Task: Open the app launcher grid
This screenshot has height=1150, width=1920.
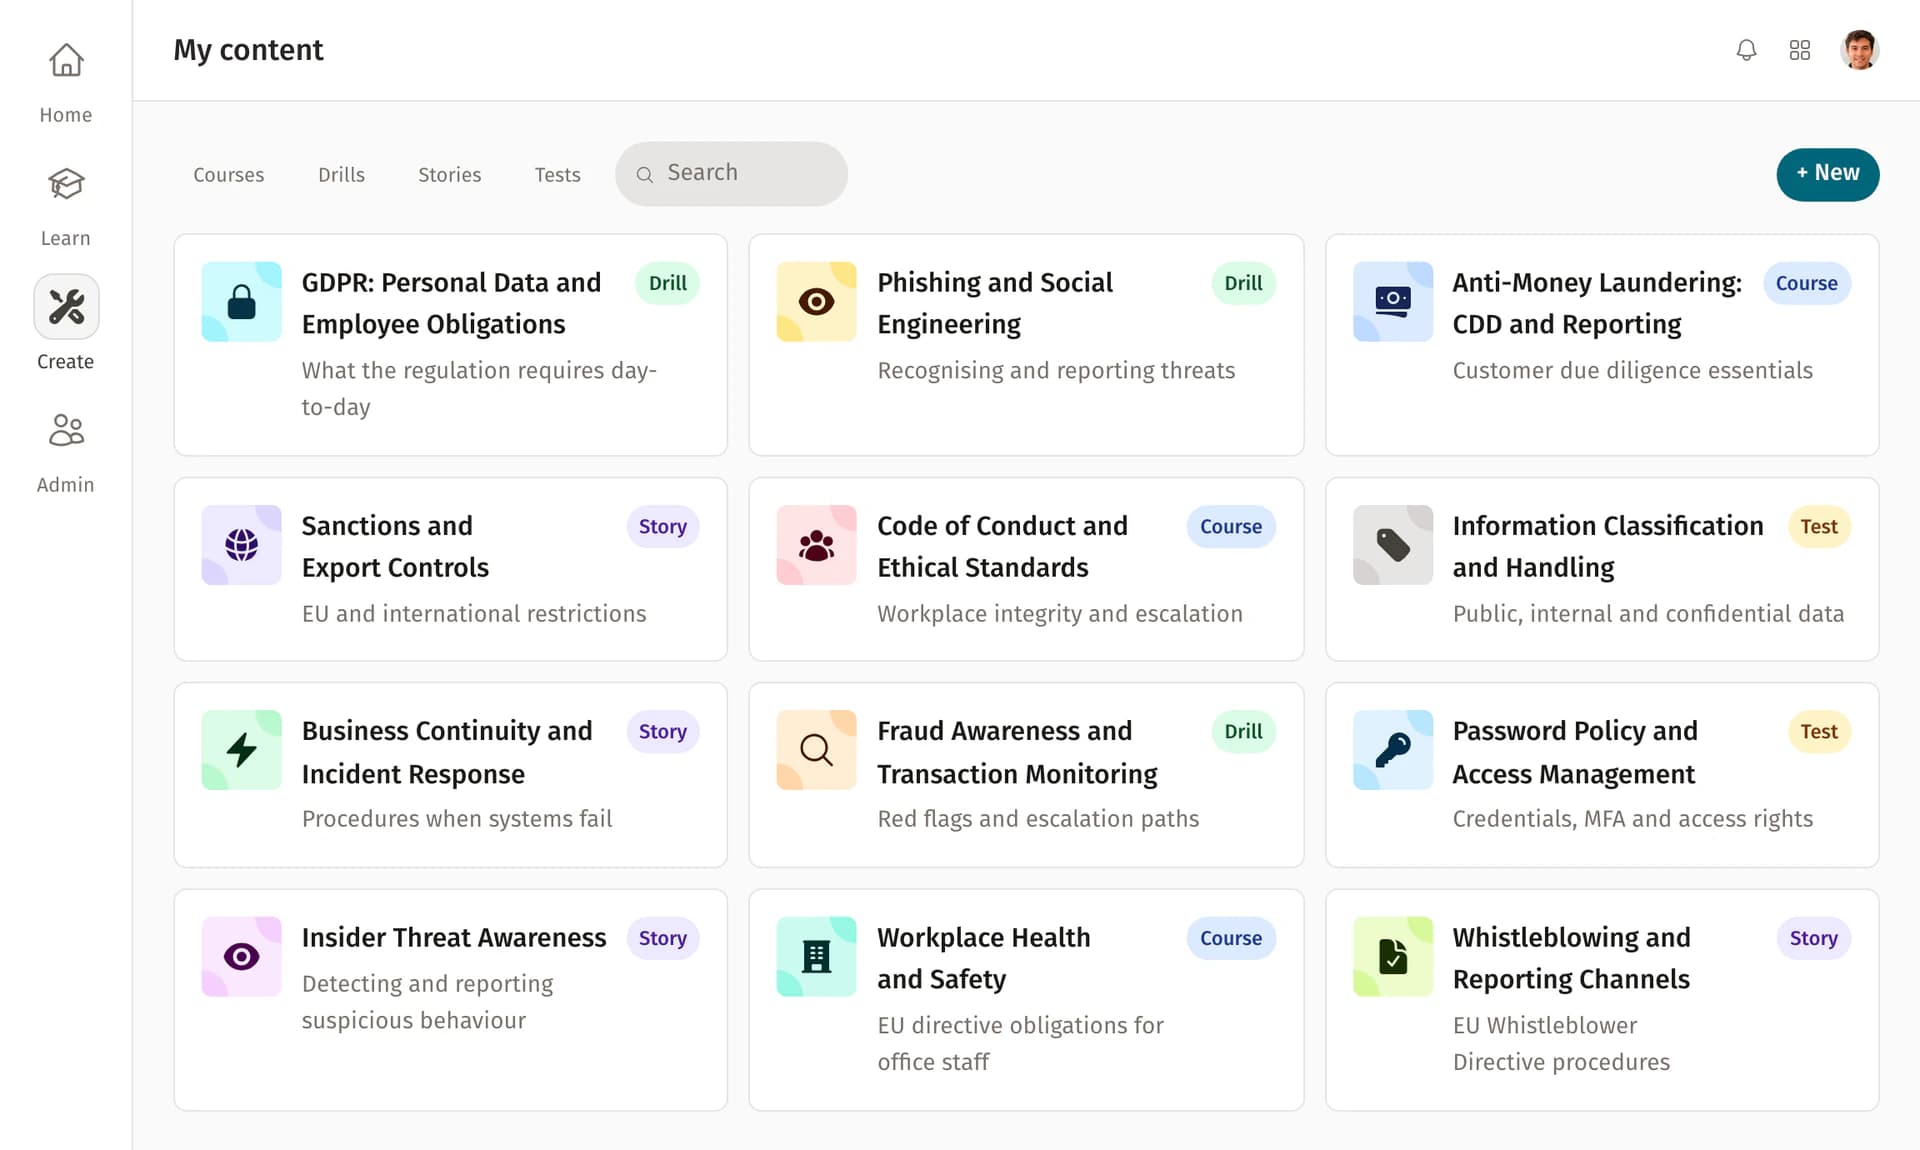Action: pos(1800,49)
